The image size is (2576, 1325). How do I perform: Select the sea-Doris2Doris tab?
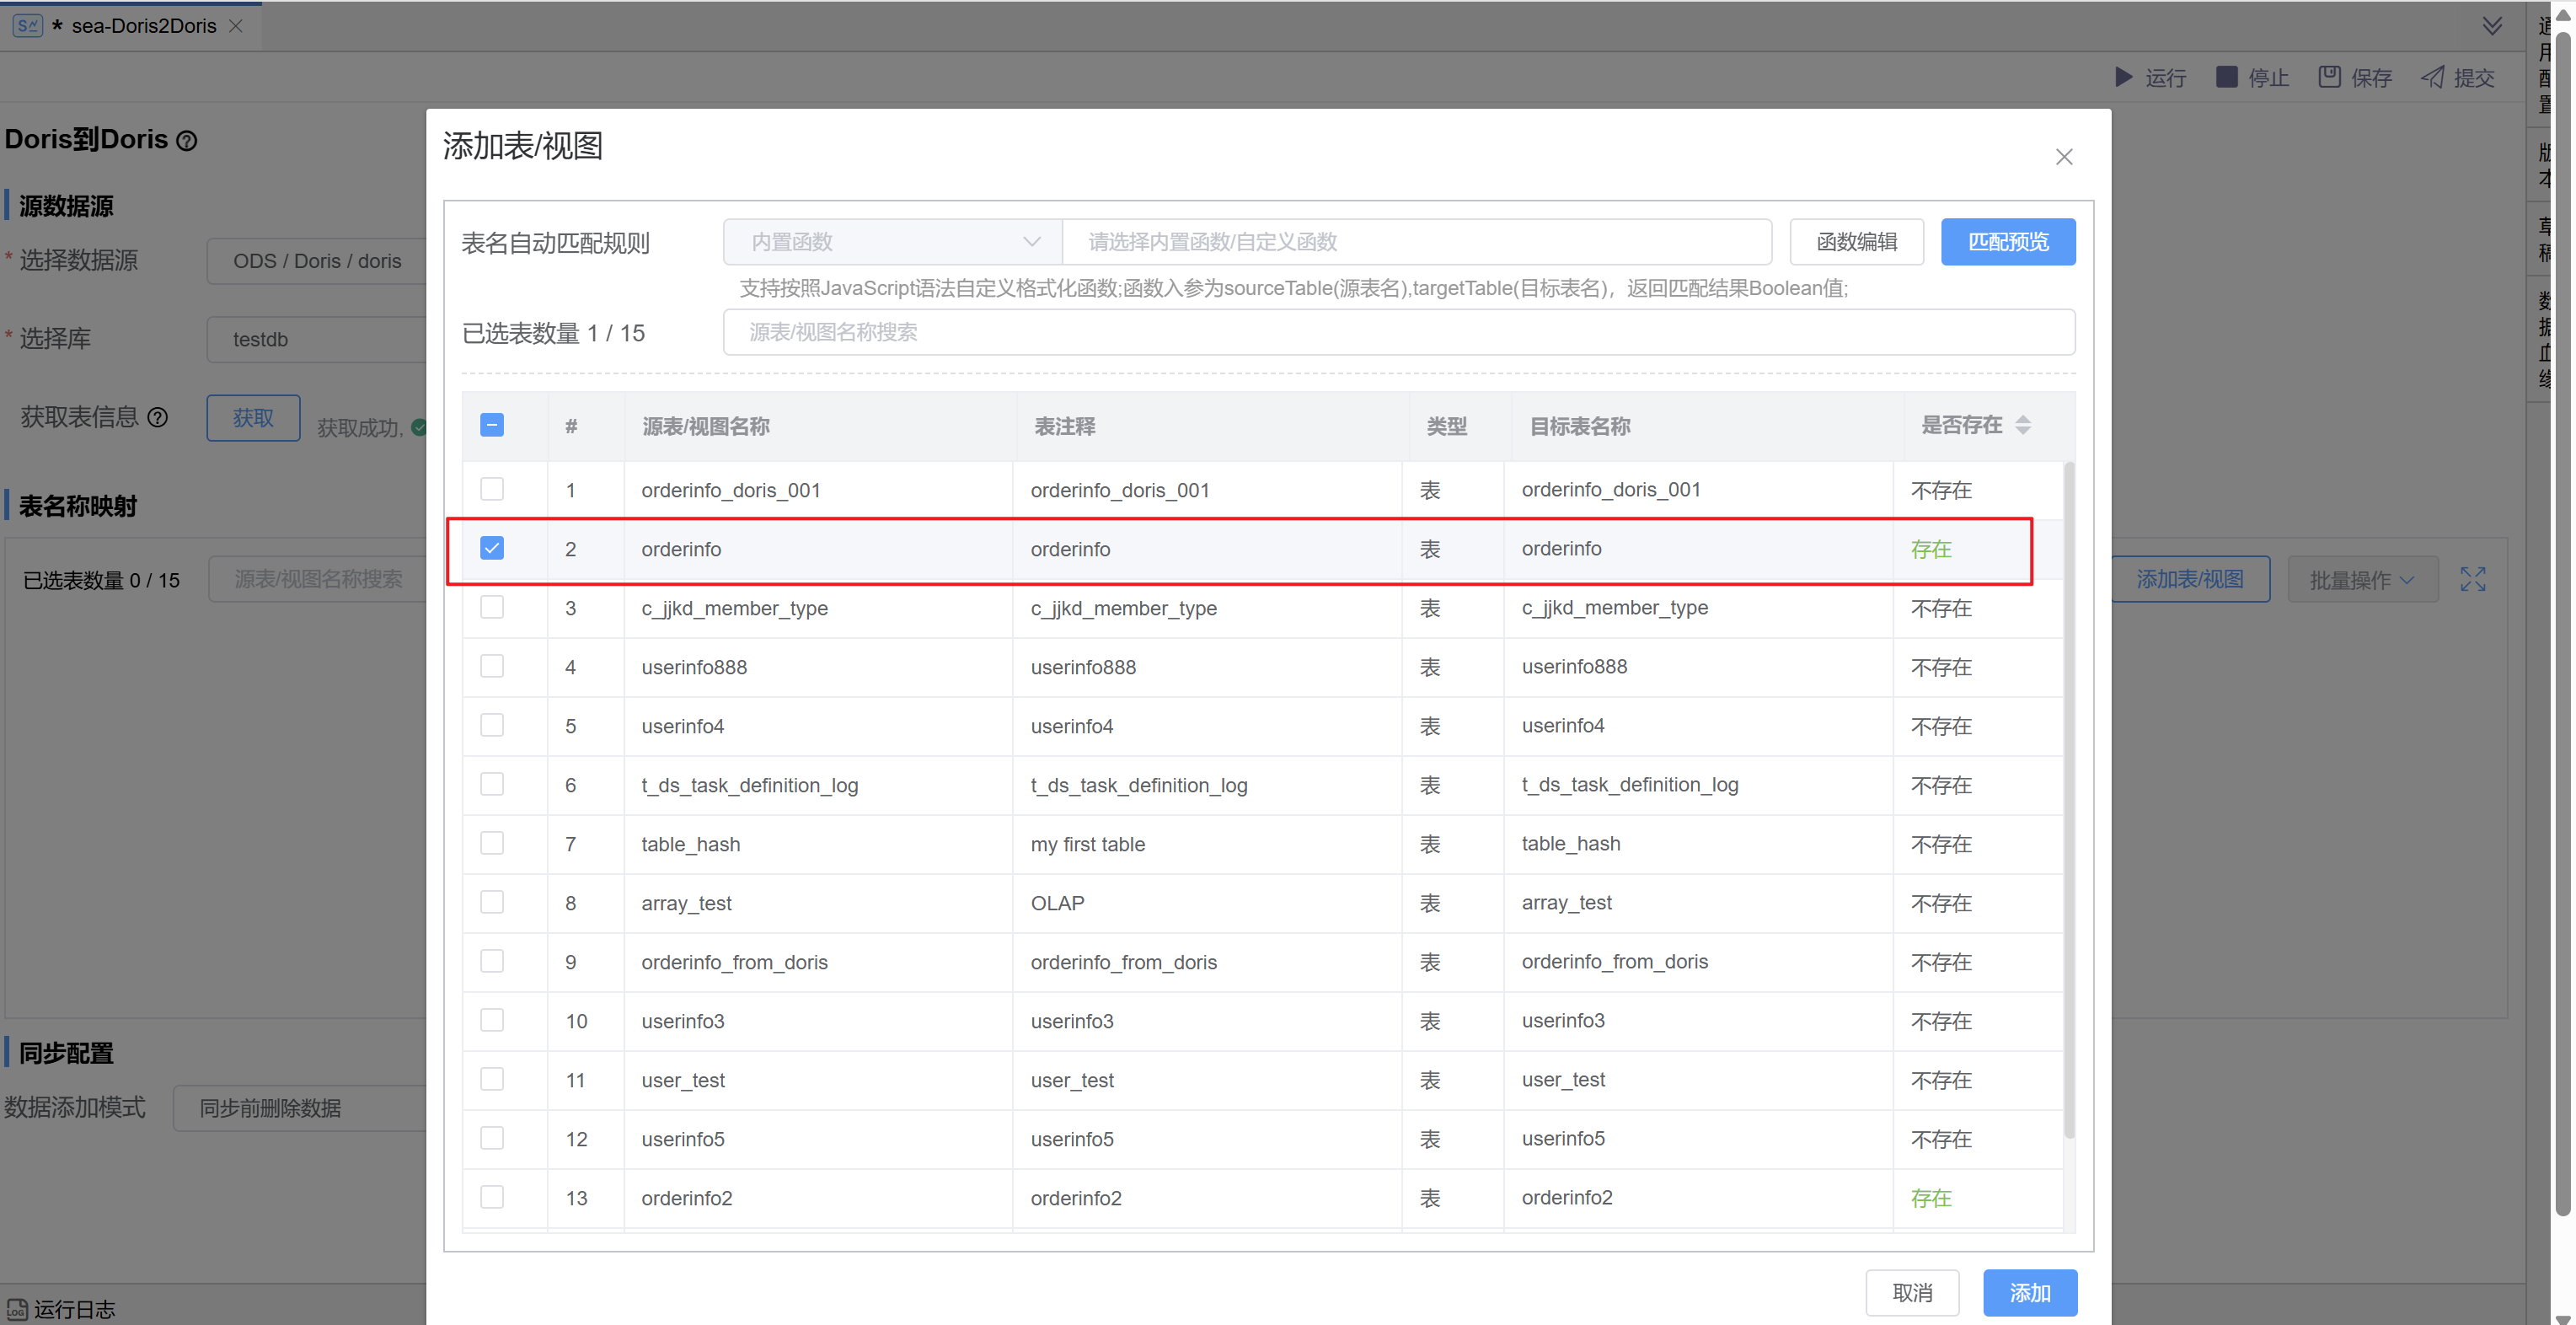pyautogui.click(x=143, y=26)
